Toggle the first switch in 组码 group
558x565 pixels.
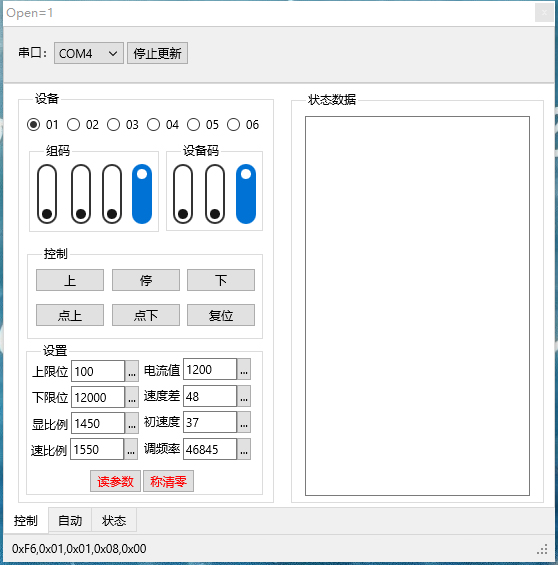(x=47, y=194)
